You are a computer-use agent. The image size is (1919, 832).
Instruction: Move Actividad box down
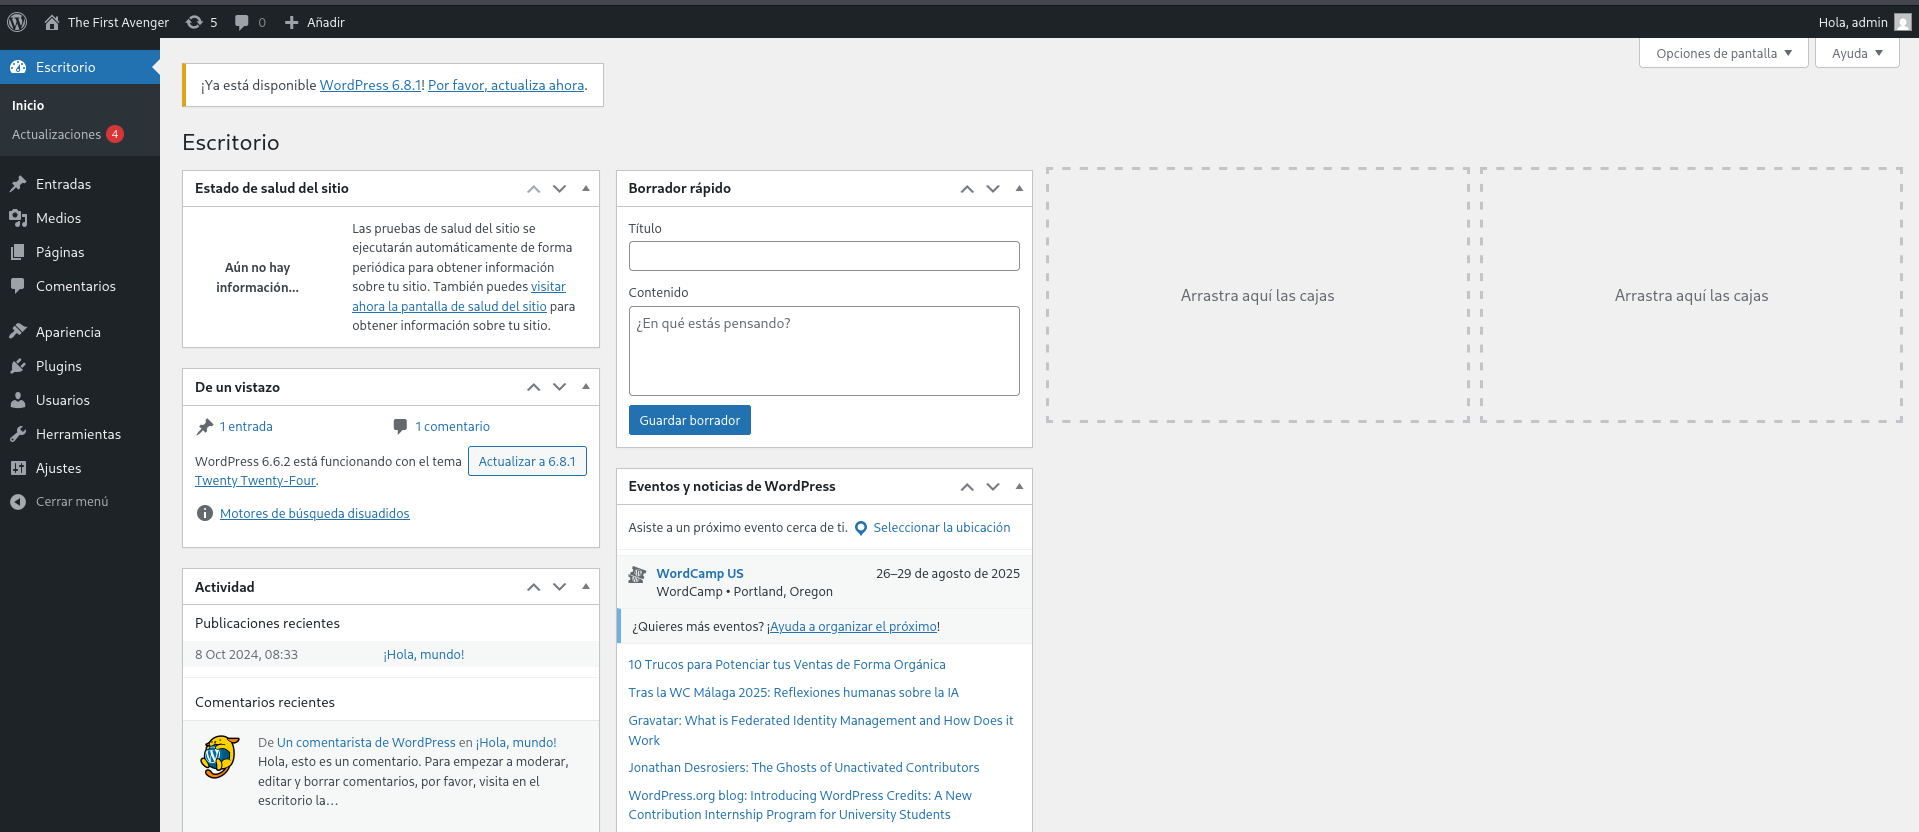tap(560, 587)
